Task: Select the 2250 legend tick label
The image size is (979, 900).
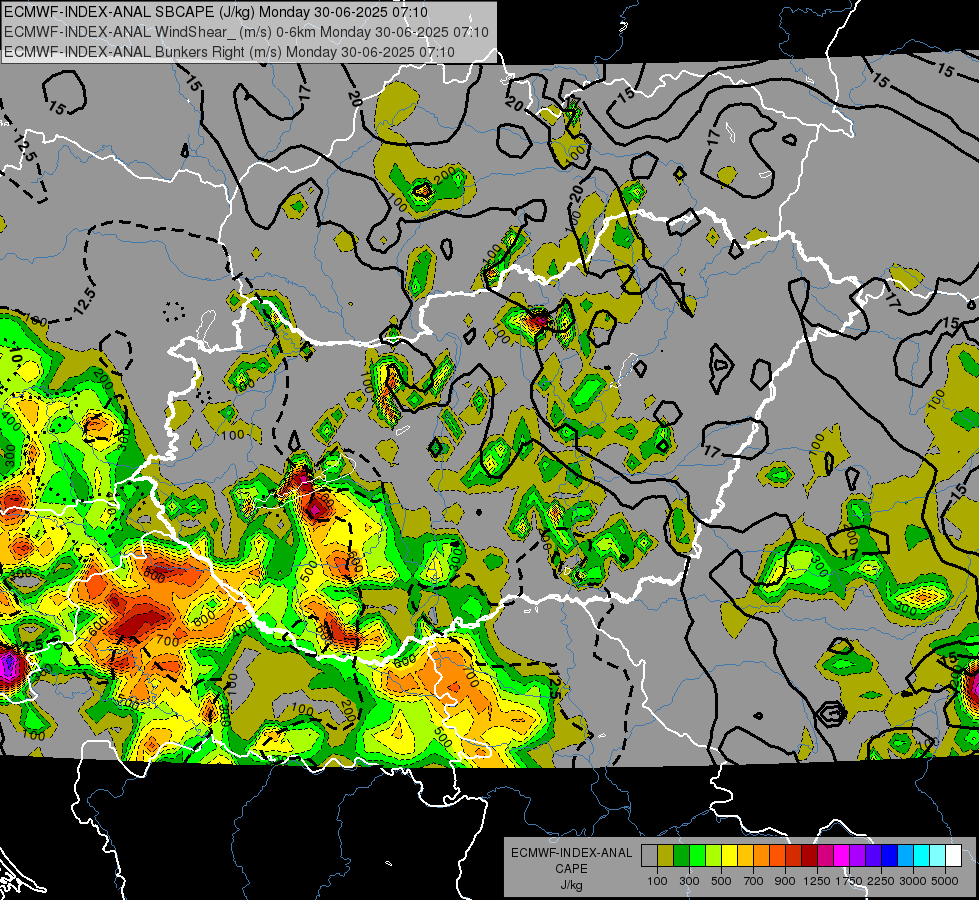Action: tap(882, 881)
